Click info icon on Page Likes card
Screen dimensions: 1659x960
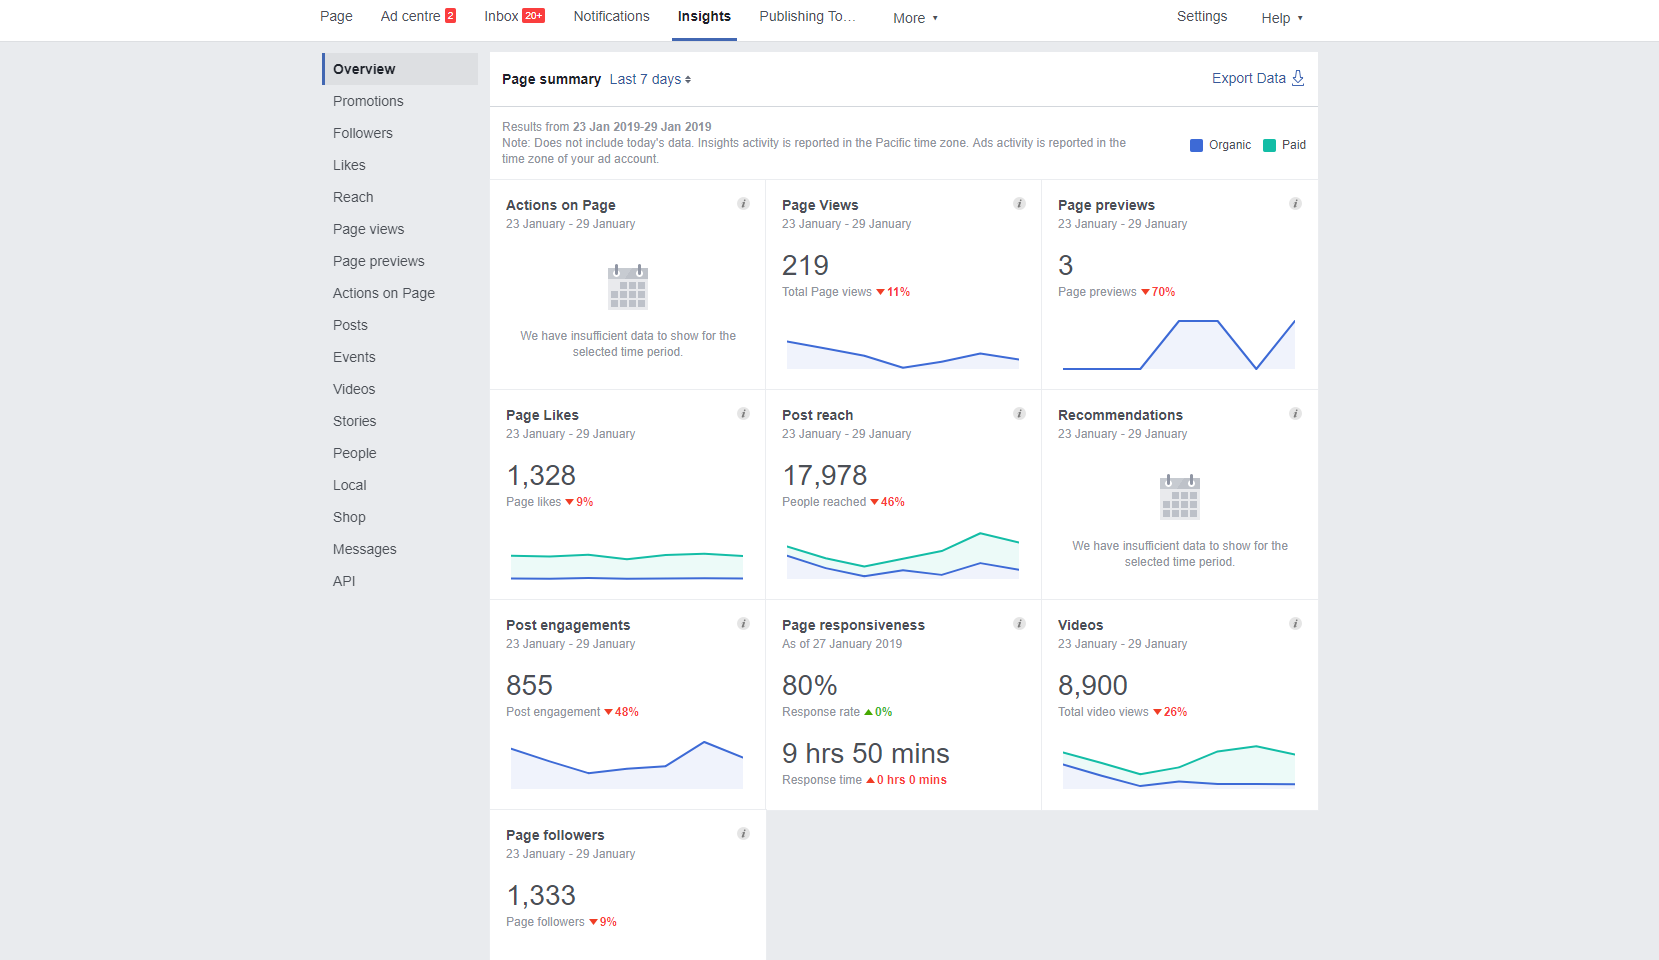(743, 414)
